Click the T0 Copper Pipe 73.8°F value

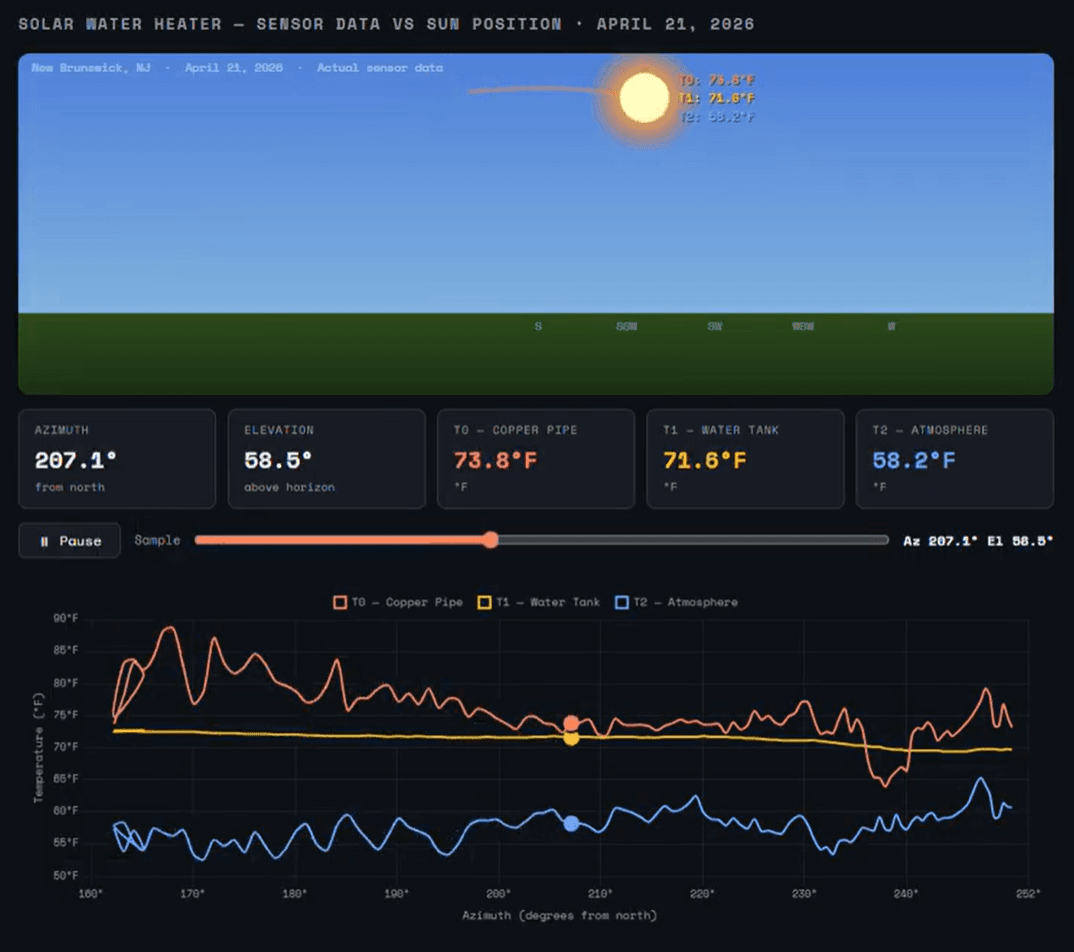click(495, 460)
